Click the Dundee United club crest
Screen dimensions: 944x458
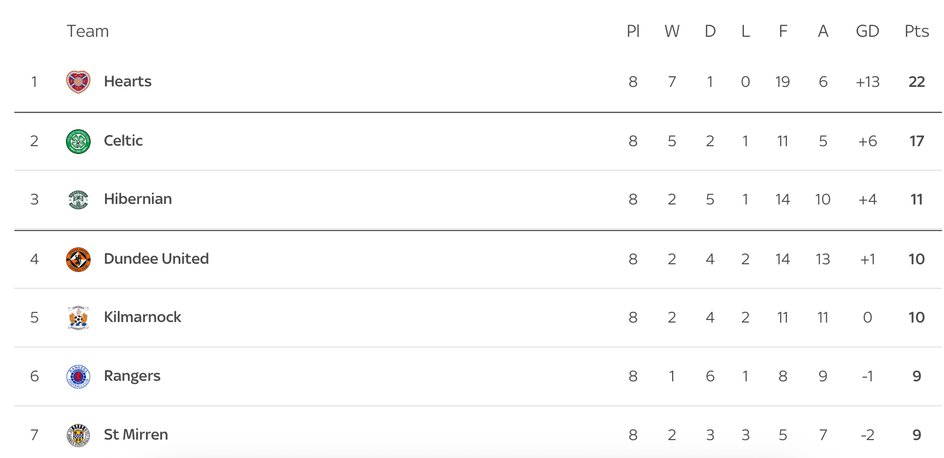[78, 259]
